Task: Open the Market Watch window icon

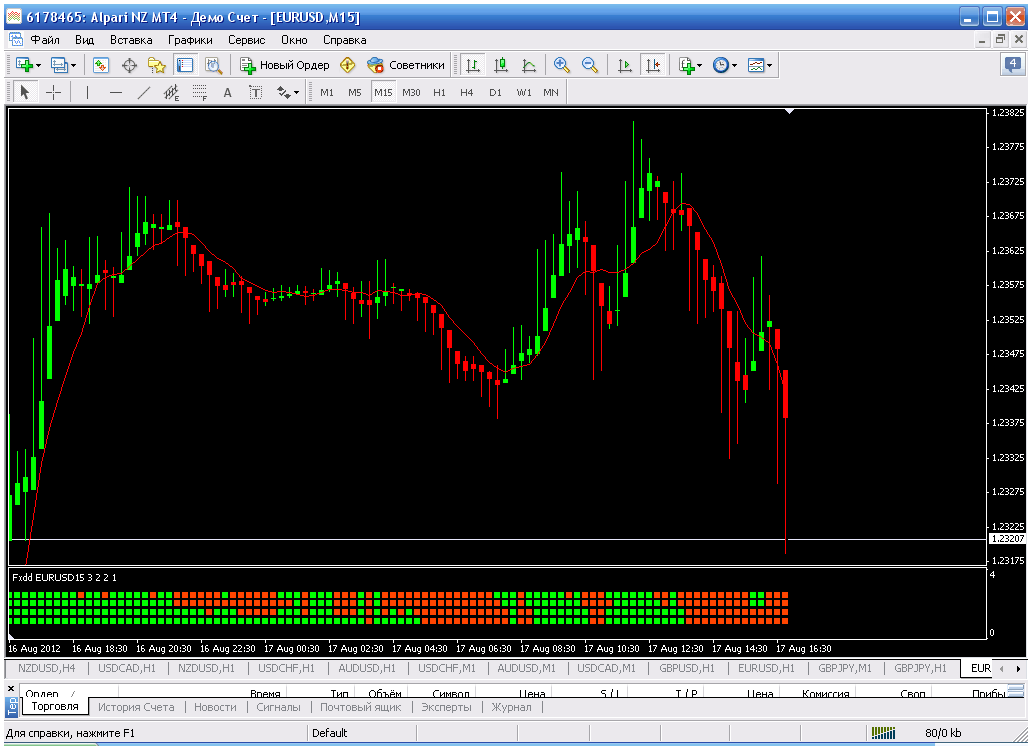Action: click(x=101, y=65)
